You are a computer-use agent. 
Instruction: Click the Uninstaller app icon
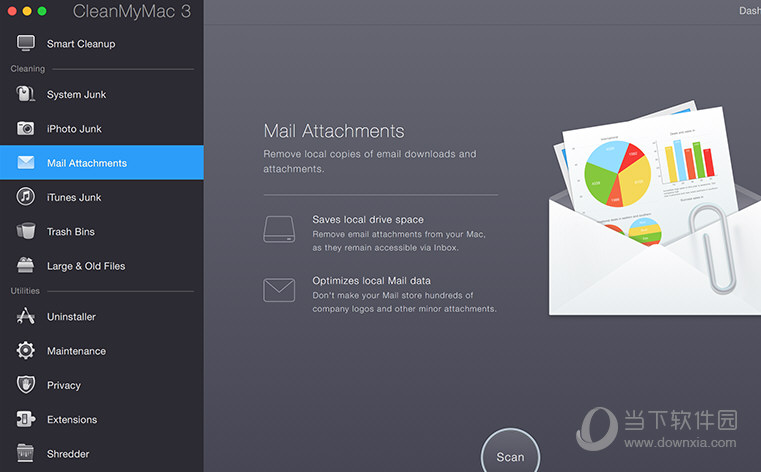pos(26,316)
